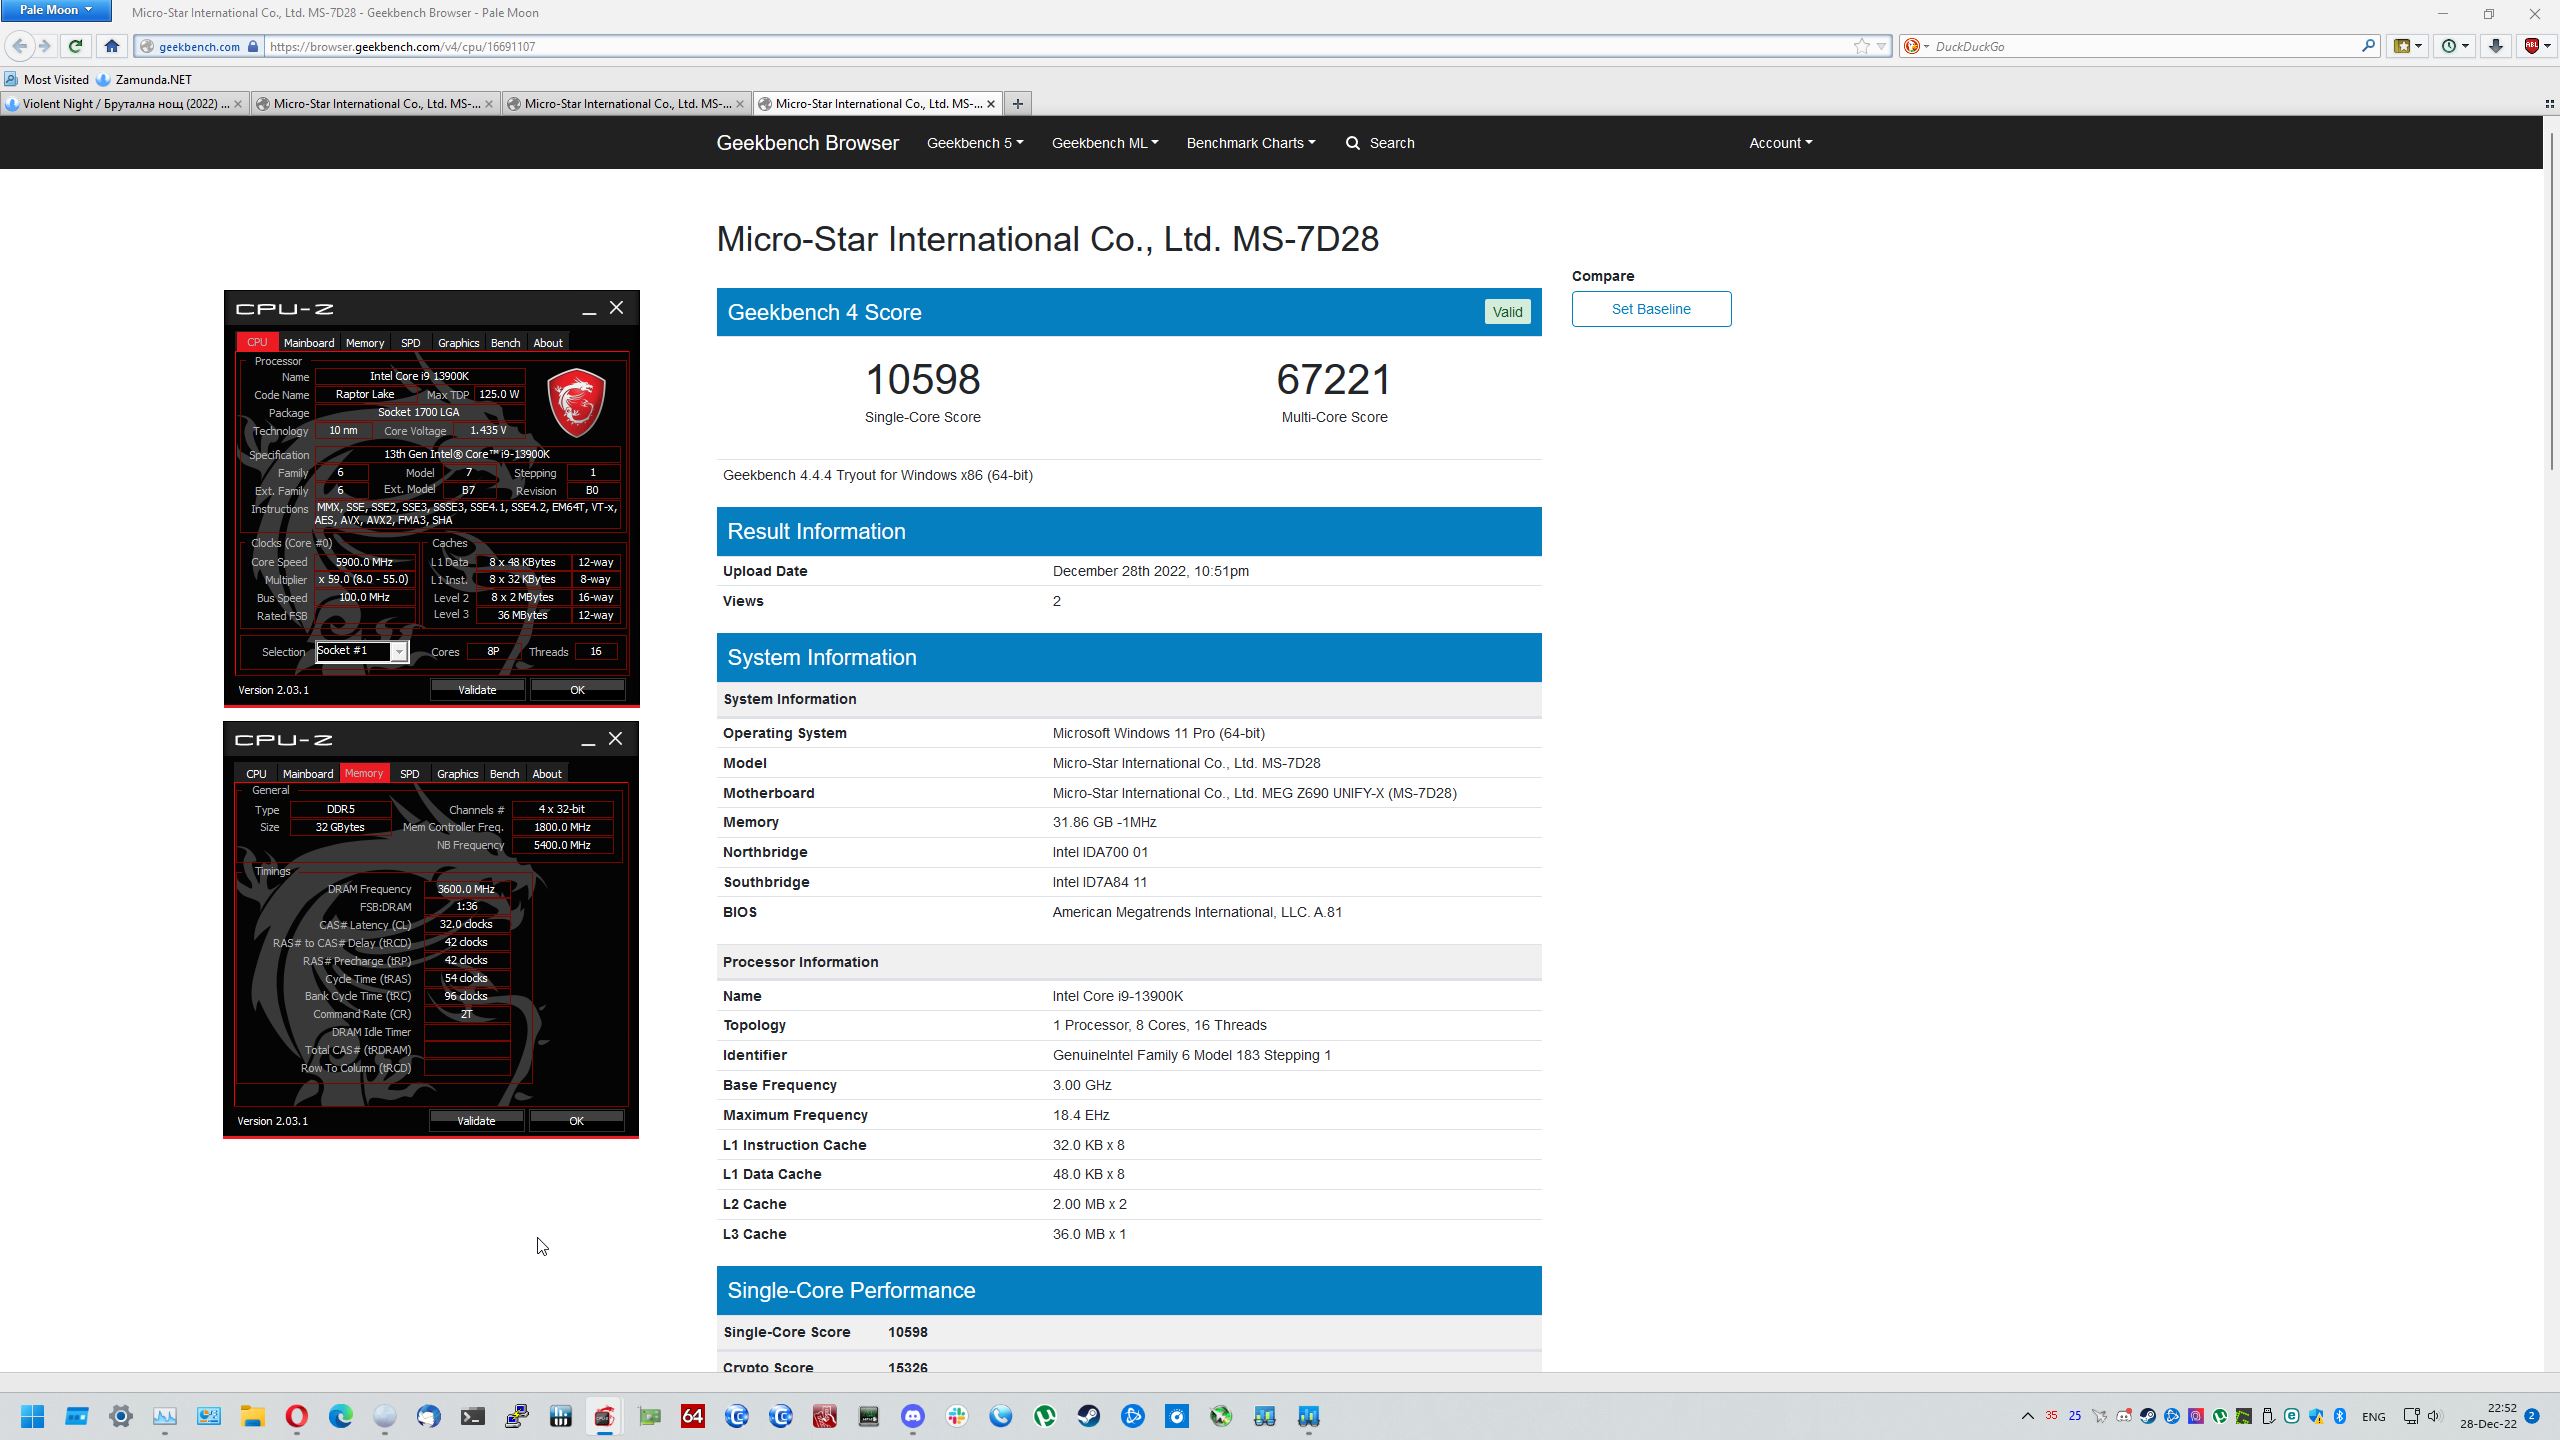Click the Bluetooth tray icon
2560x1440 pixels.
coord(2339,1416)
